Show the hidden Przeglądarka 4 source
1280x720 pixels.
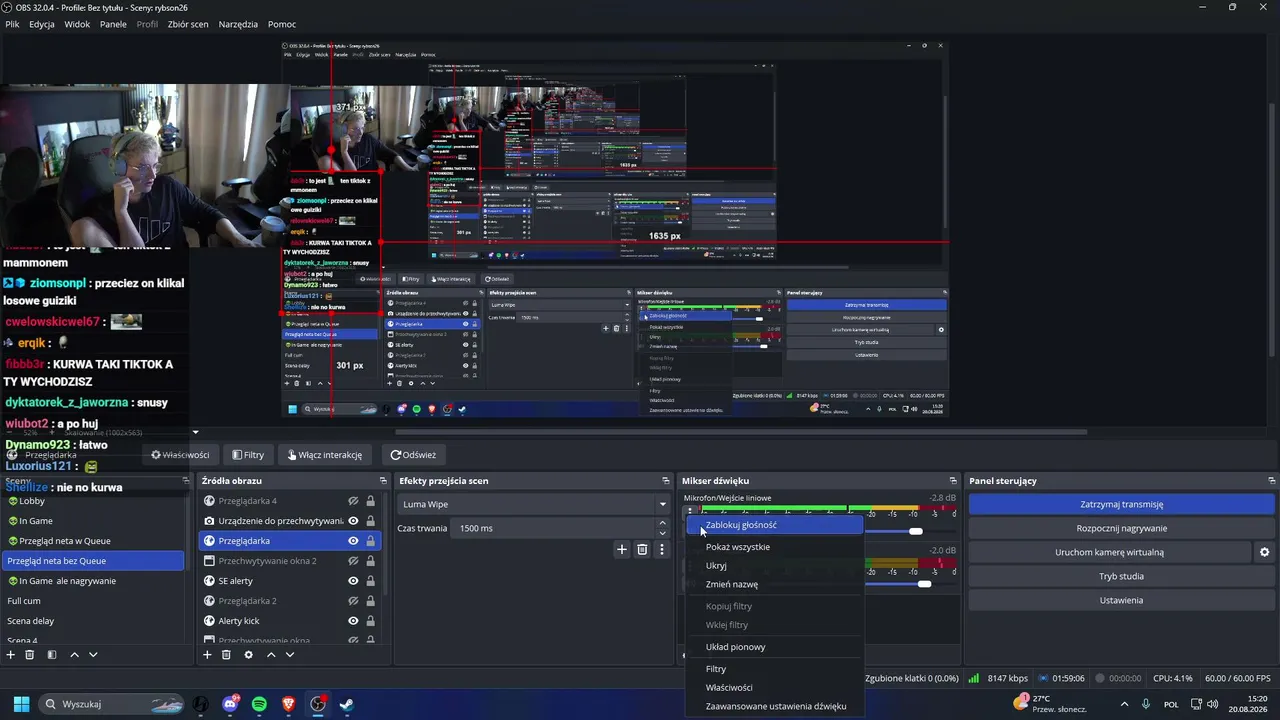pyautogui.click(x=353, y=501)
